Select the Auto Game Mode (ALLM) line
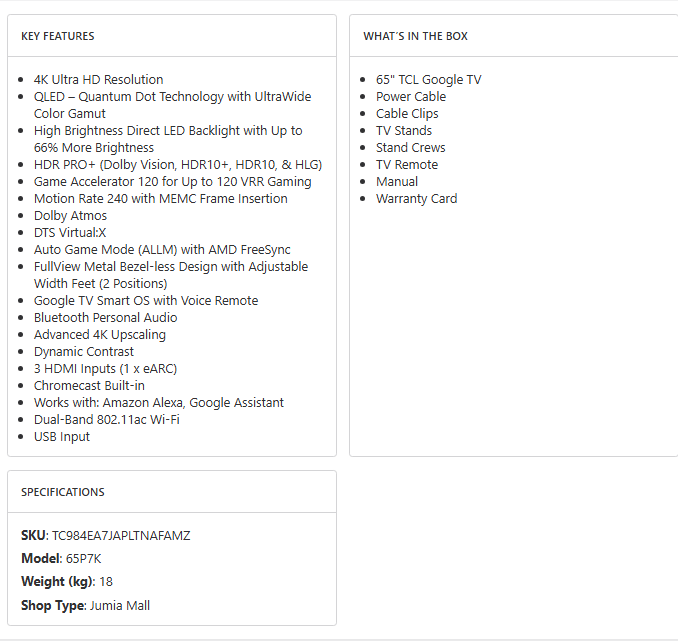The height and width of the screenshot is (641, 678). coord(161,249)
